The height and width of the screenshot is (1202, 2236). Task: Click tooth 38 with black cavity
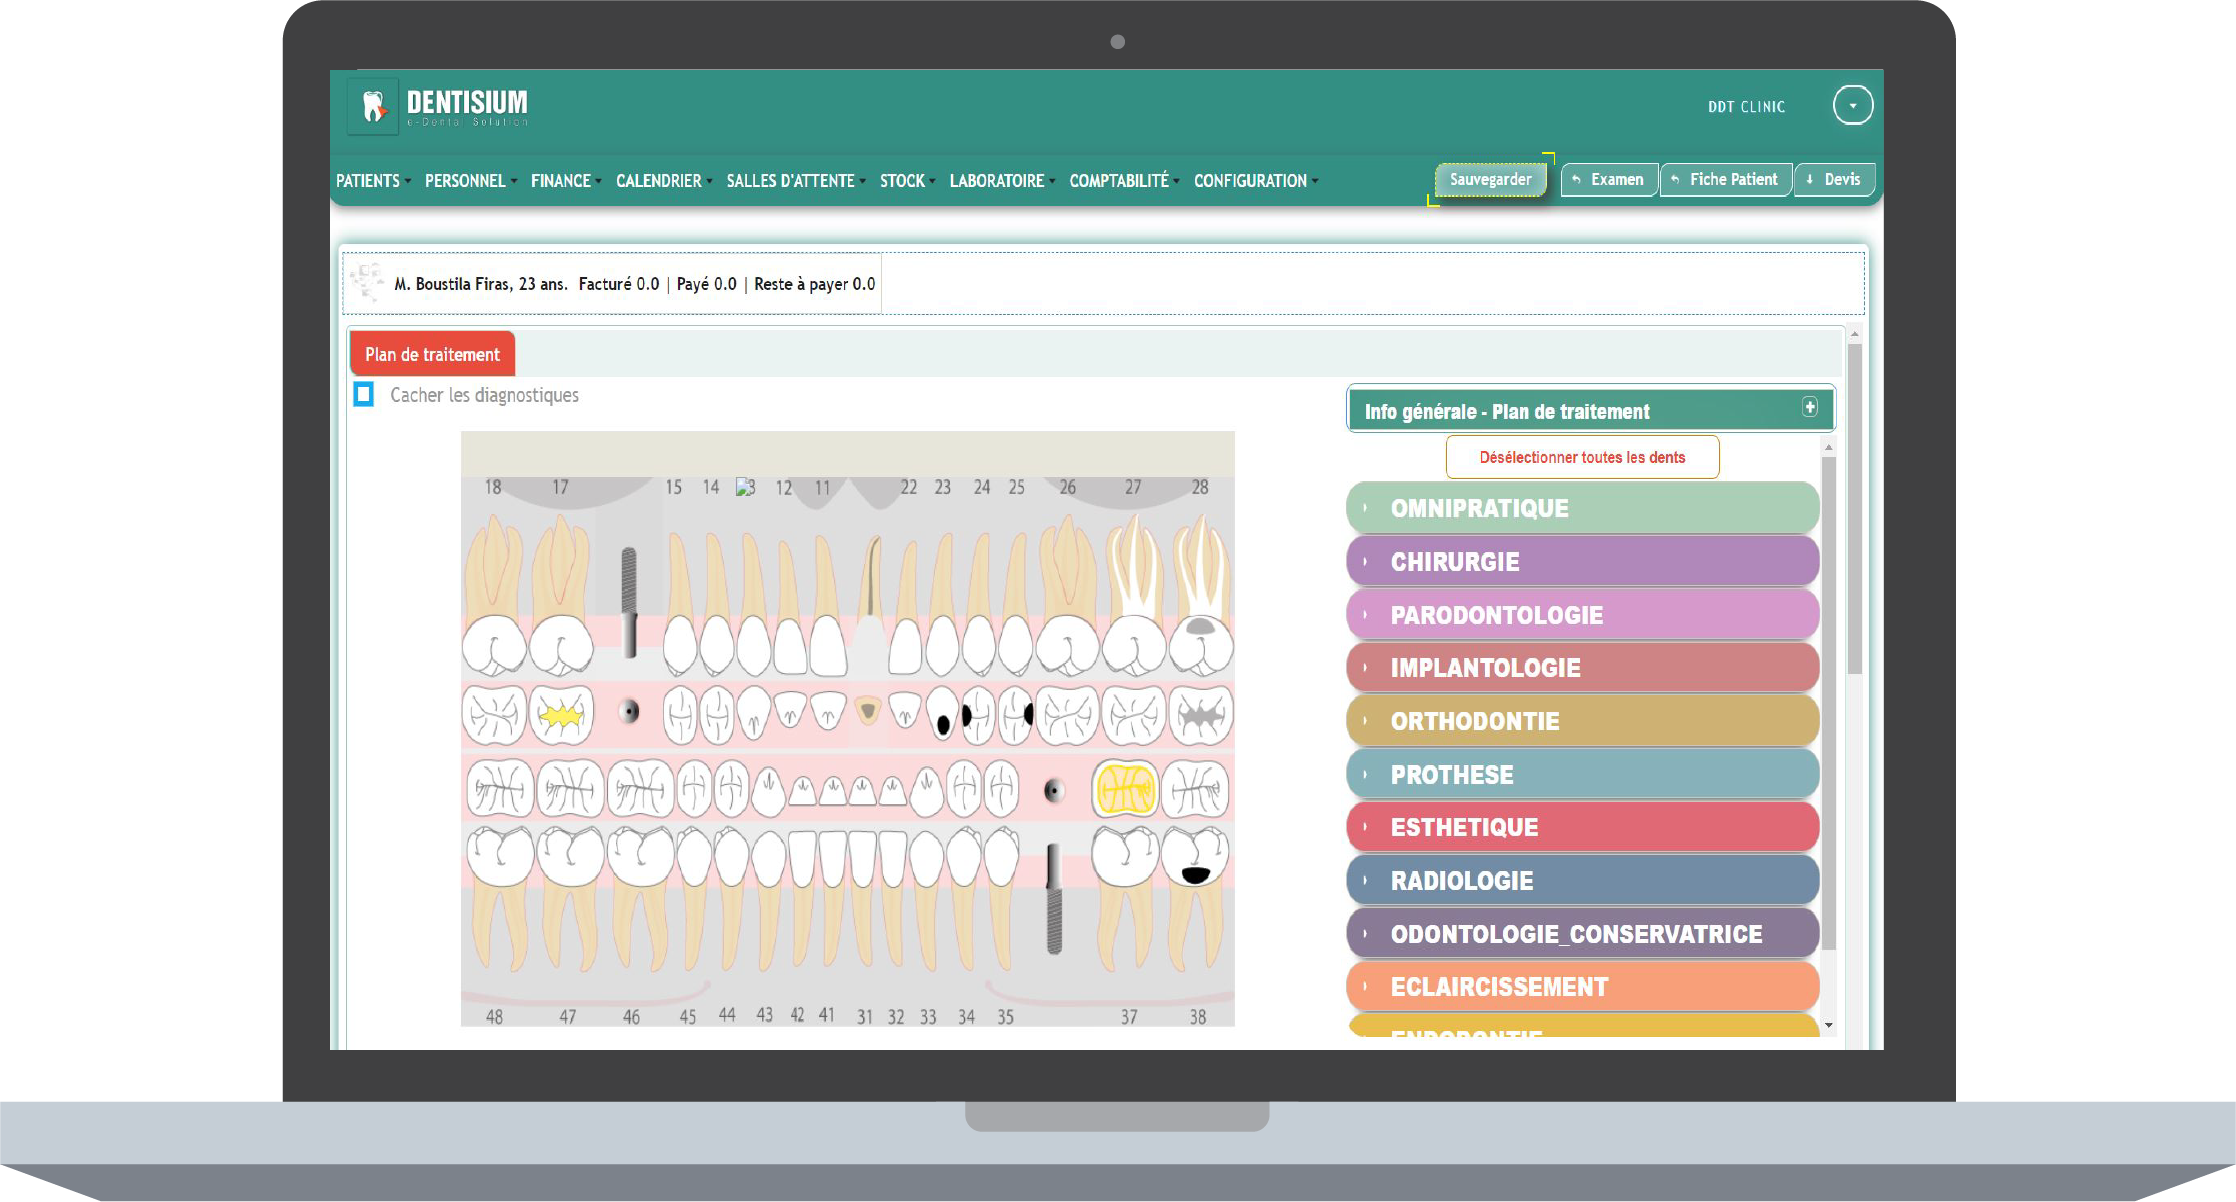click(1195, 858)
